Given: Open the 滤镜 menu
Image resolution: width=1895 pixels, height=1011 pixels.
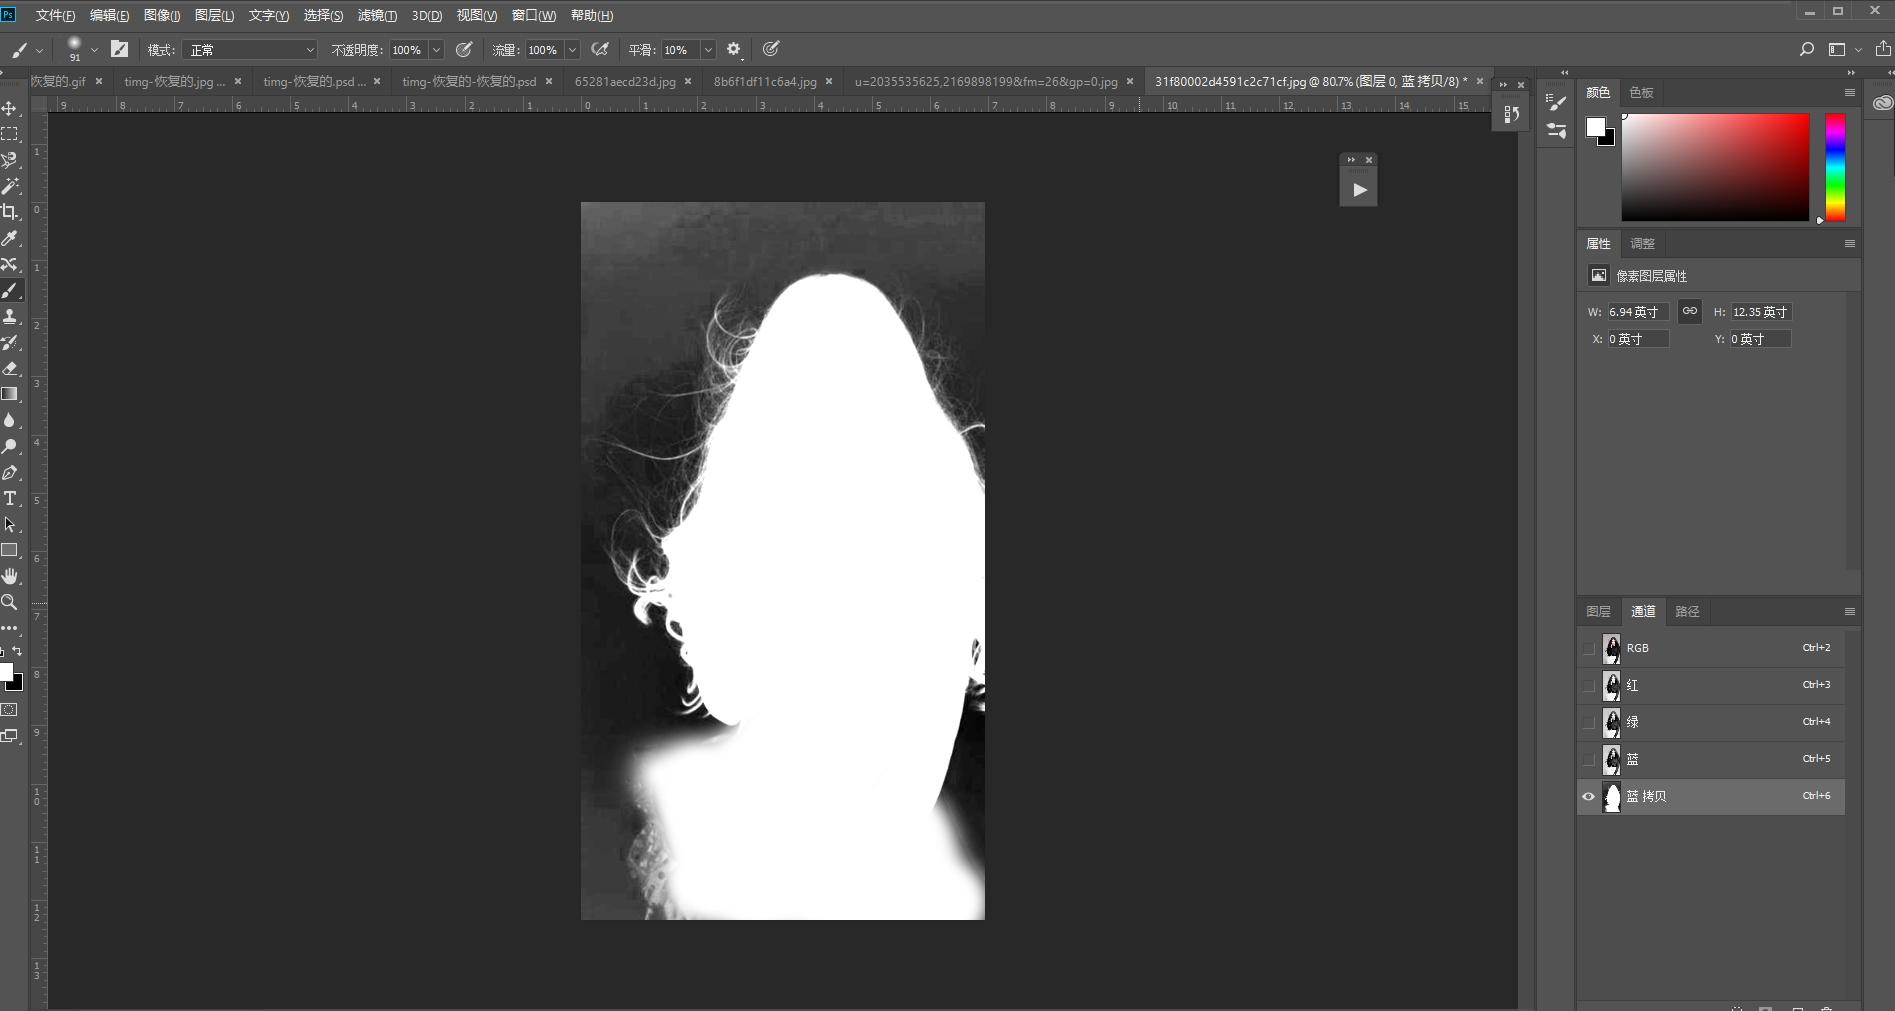Looking at the screenshot, I should pyautogui.click(x=377, y=15).
